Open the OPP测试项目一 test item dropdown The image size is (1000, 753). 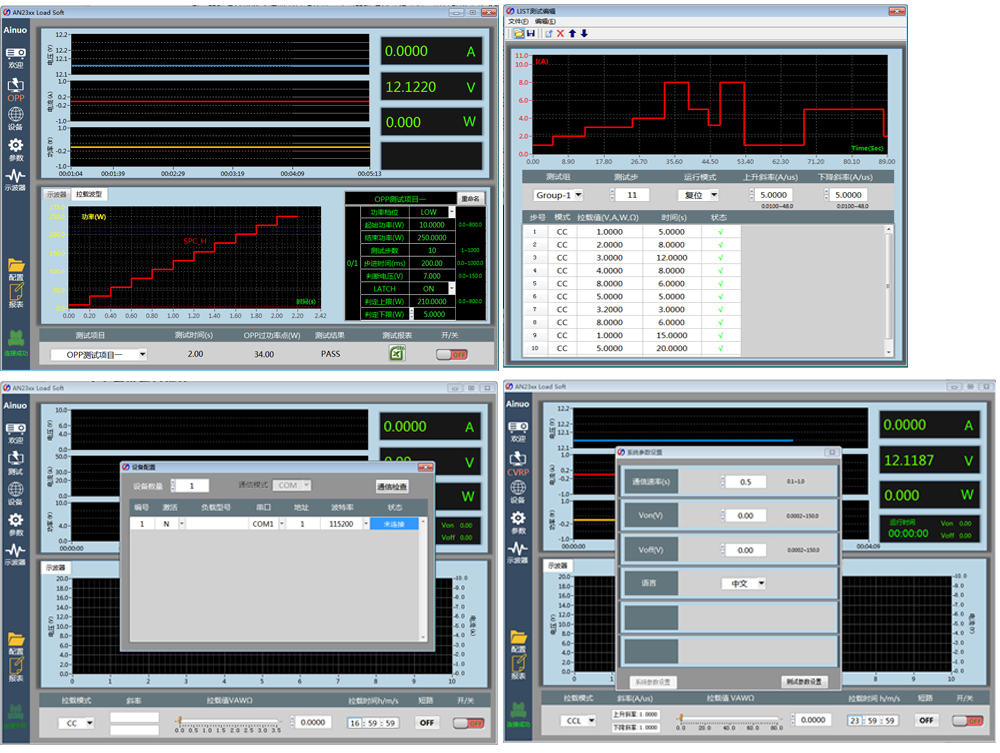click(99, 354)
